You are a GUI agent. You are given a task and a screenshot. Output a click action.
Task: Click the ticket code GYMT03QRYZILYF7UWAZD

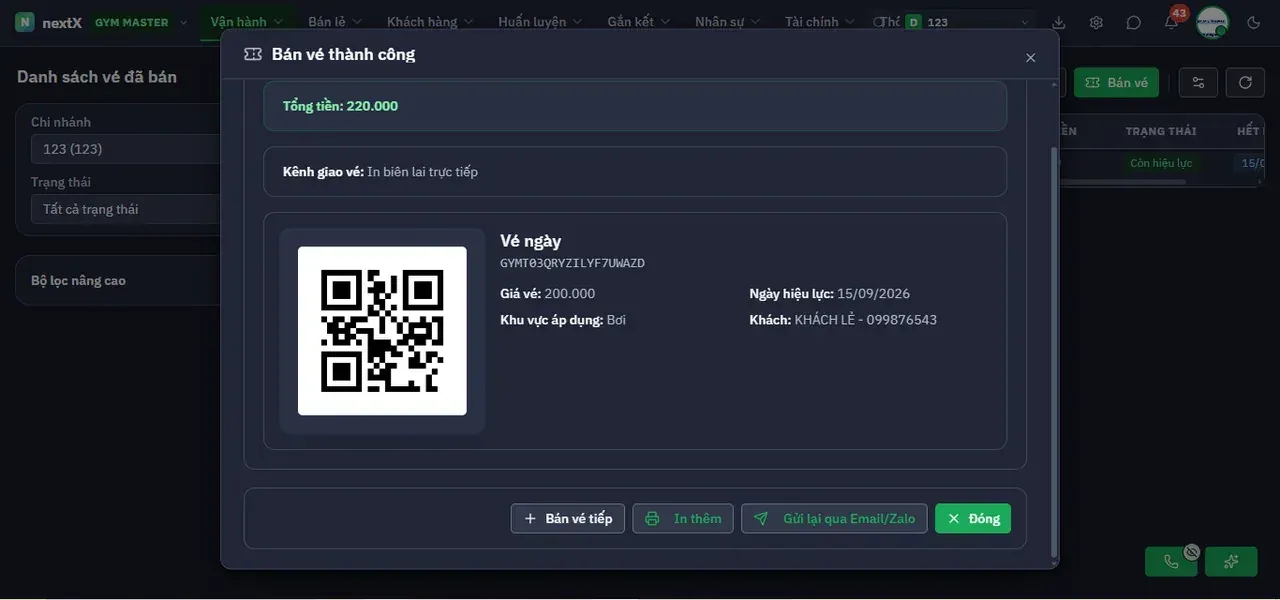[572, 263]
